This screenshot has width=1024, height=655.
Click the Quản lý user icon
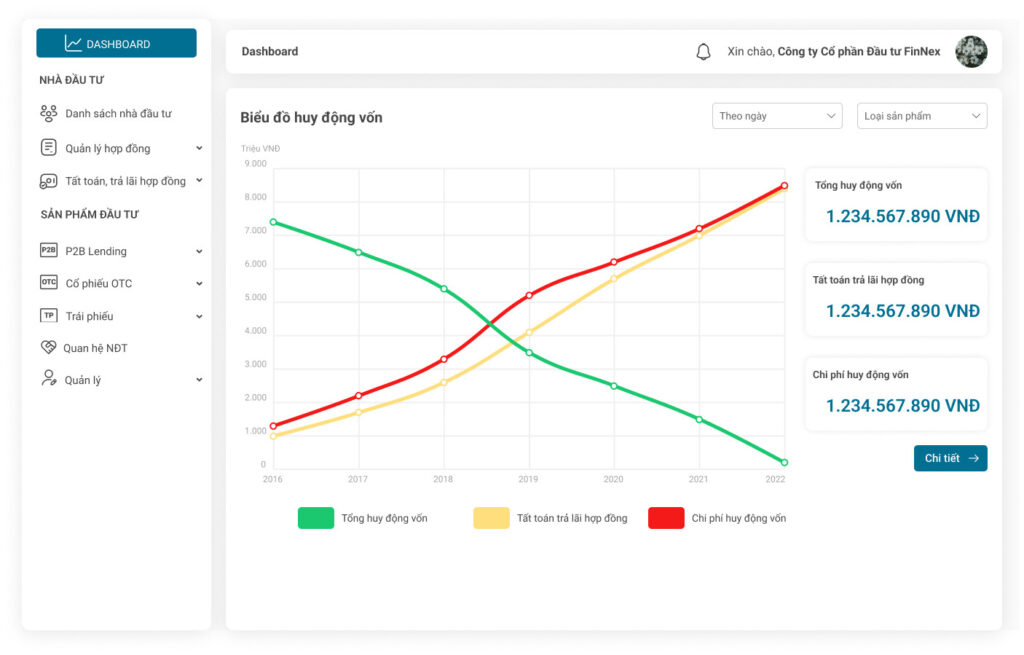pos(48,379)
